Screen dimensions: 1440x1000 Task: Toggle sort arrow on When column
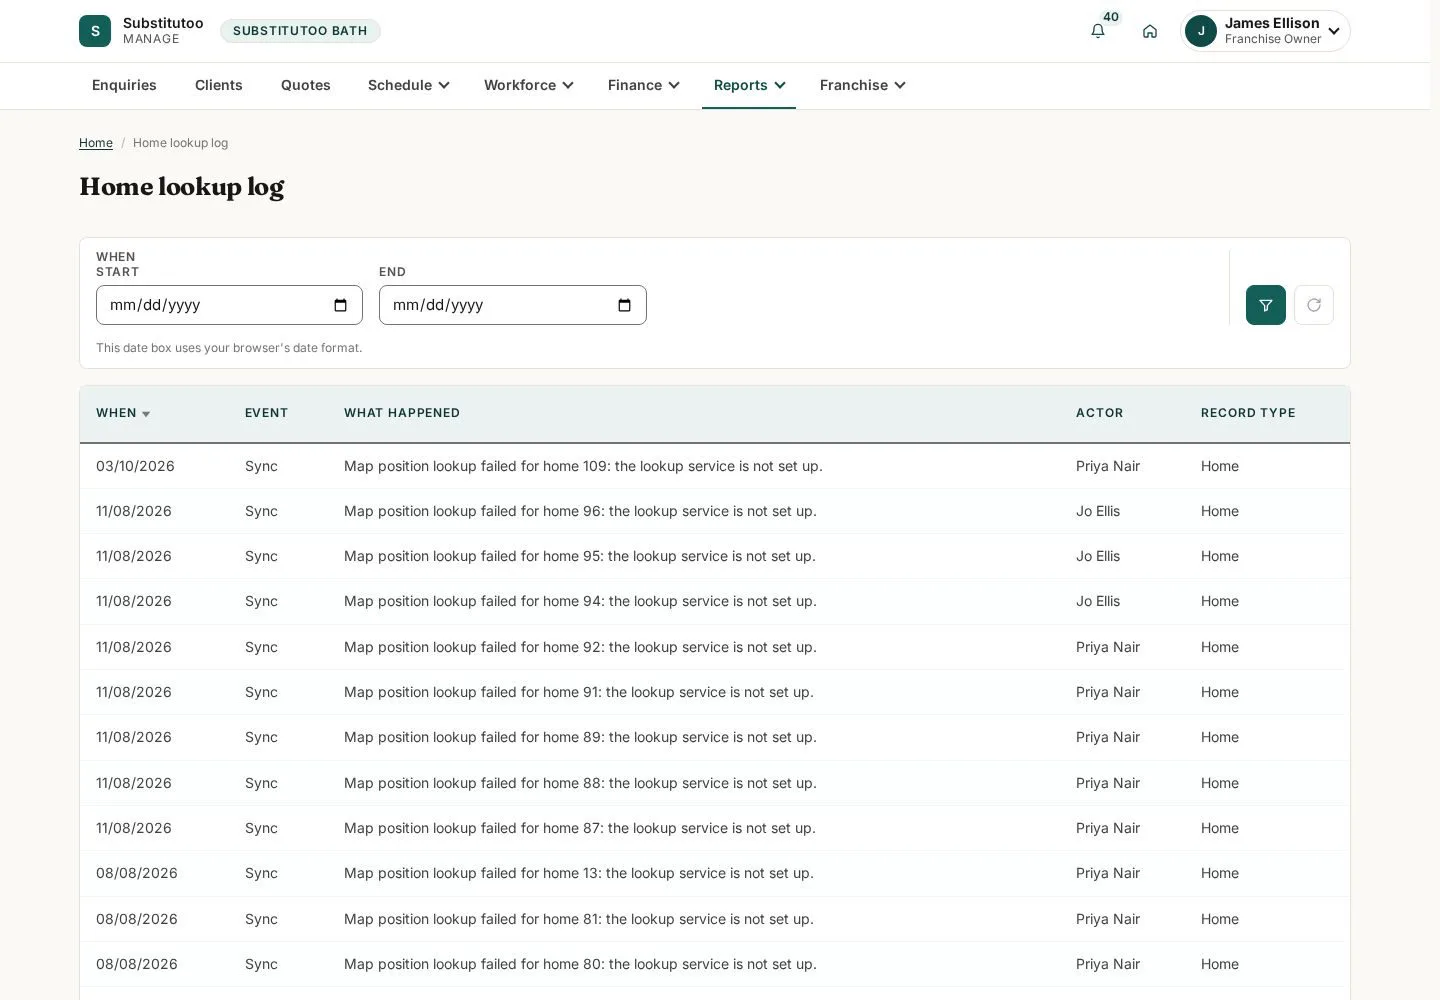pos(146,414)
